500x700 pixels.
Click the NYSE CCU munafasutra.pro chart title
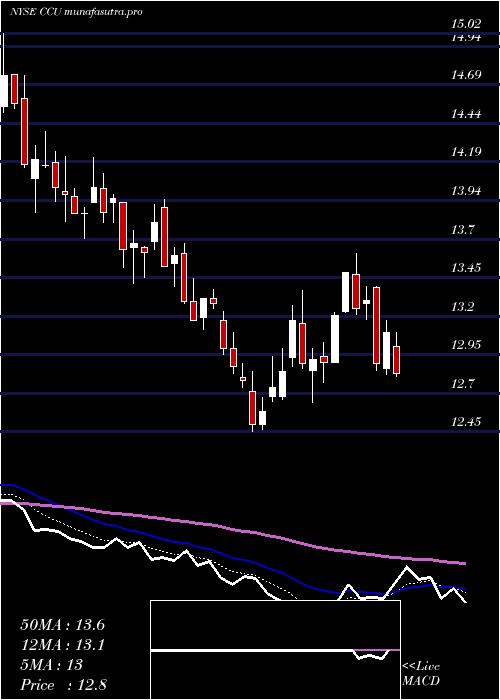pos(76,12)
